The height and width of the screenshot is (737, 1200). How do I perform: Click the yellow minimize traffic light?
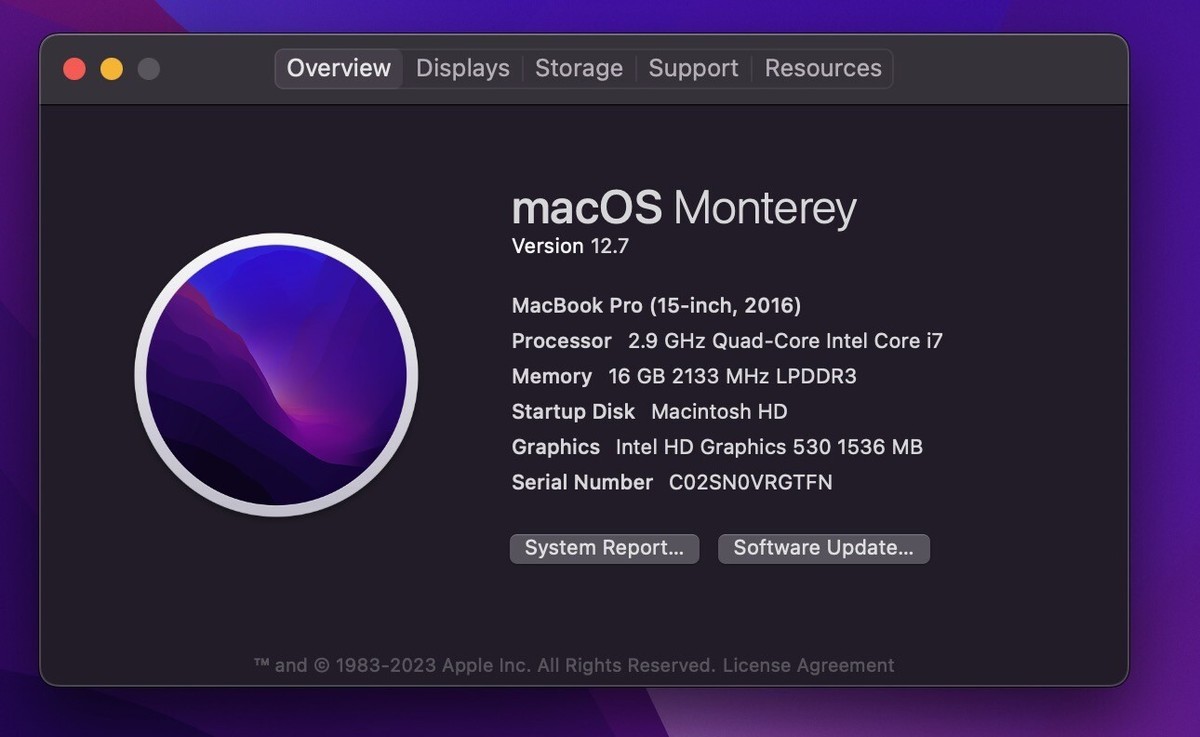(x=111, y=68)
